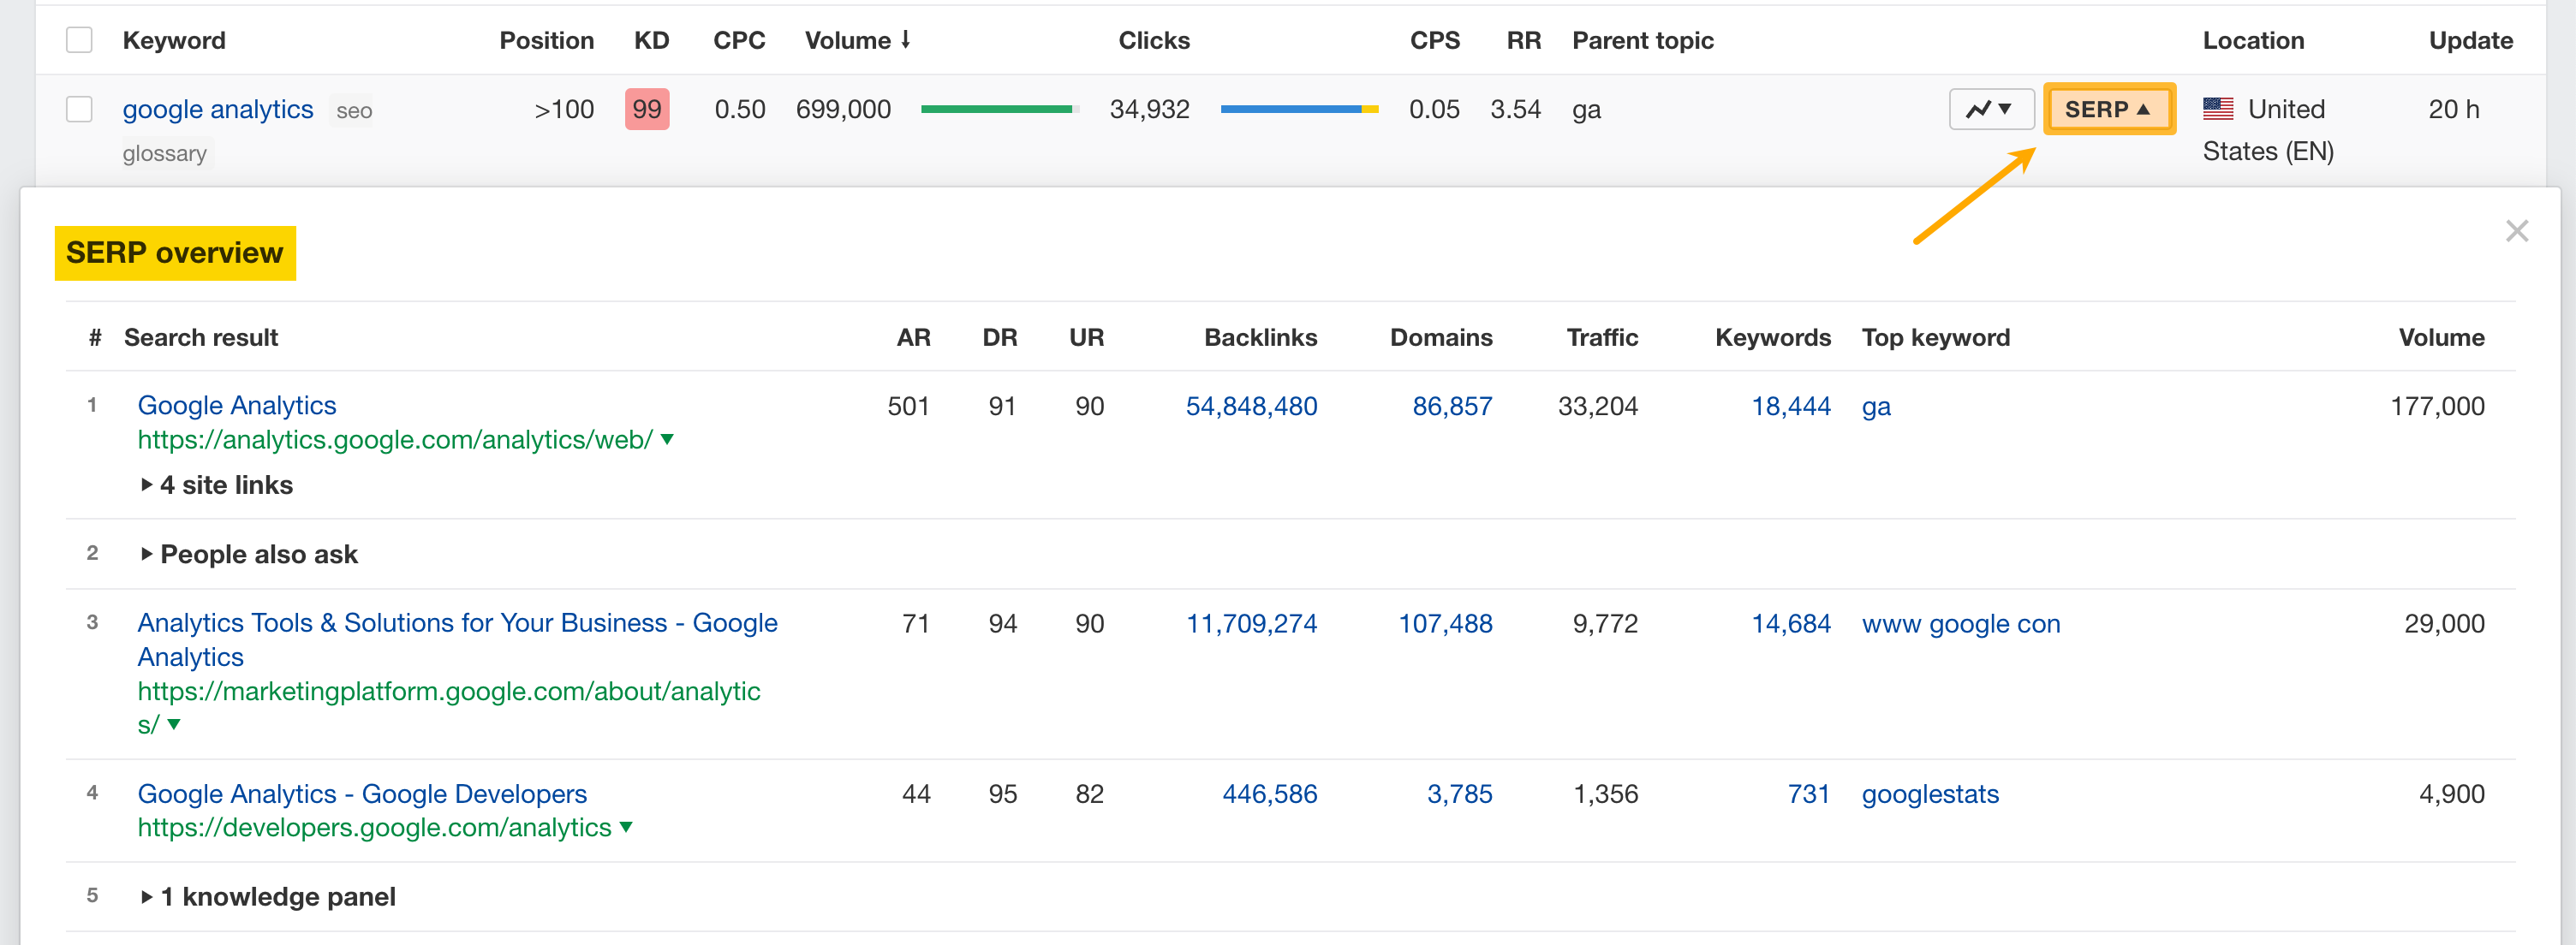Screen dimensions: 2576x945
Task: Click top keyword www google con
Action: (1961, 624)
